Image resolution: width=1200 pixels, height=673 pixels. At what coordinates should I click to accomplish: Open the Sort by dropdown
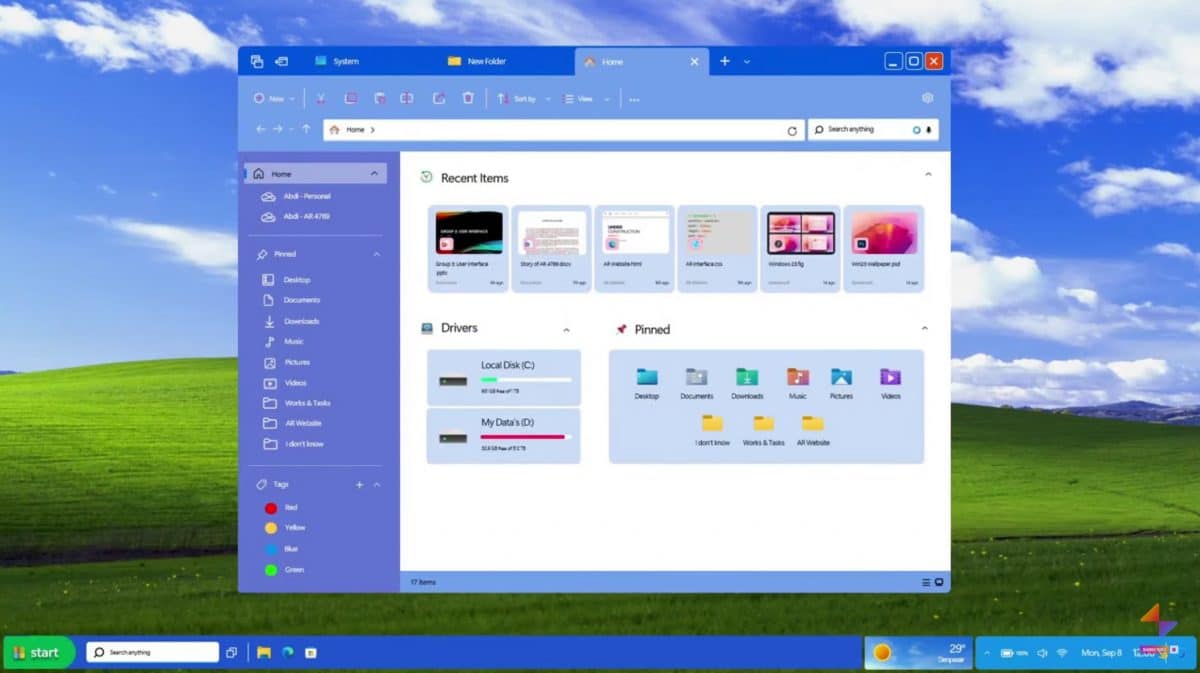point(523,98)
